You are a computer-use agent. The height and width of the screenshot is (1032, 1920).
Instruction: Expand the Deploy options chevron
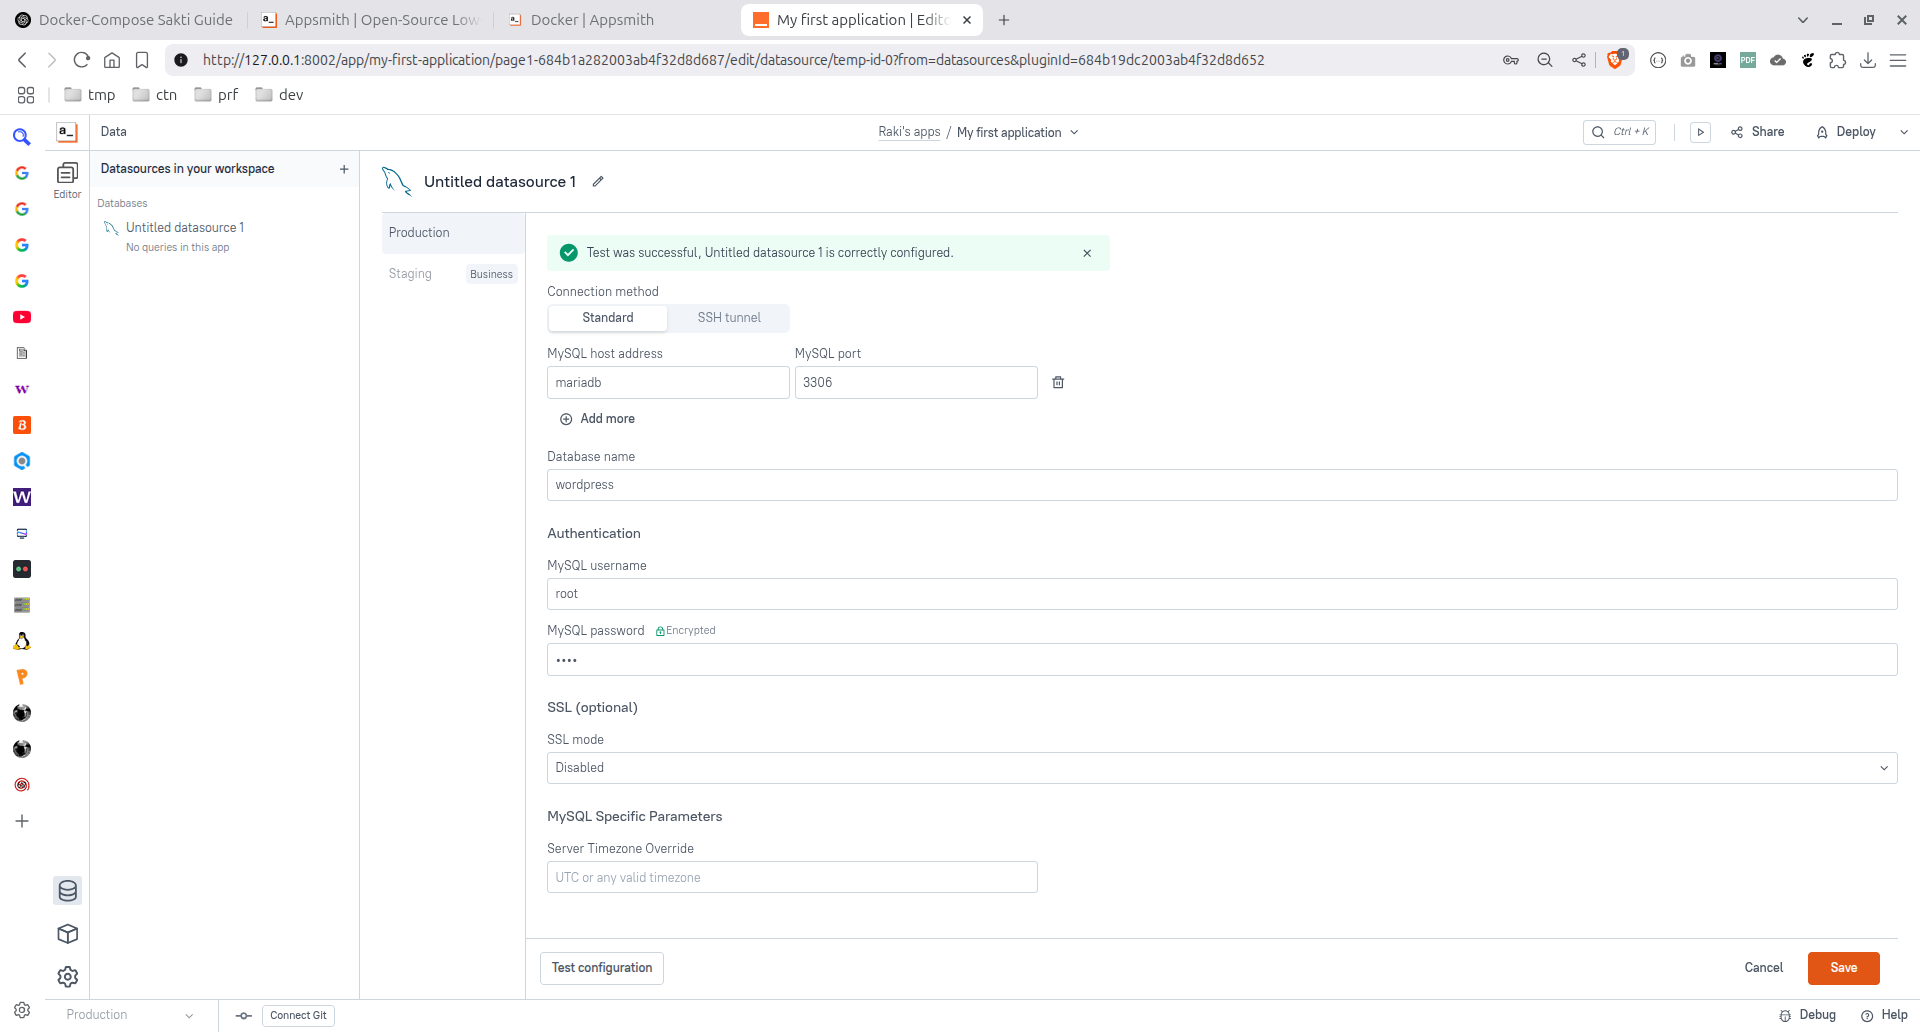click(x=1904, y=132)
